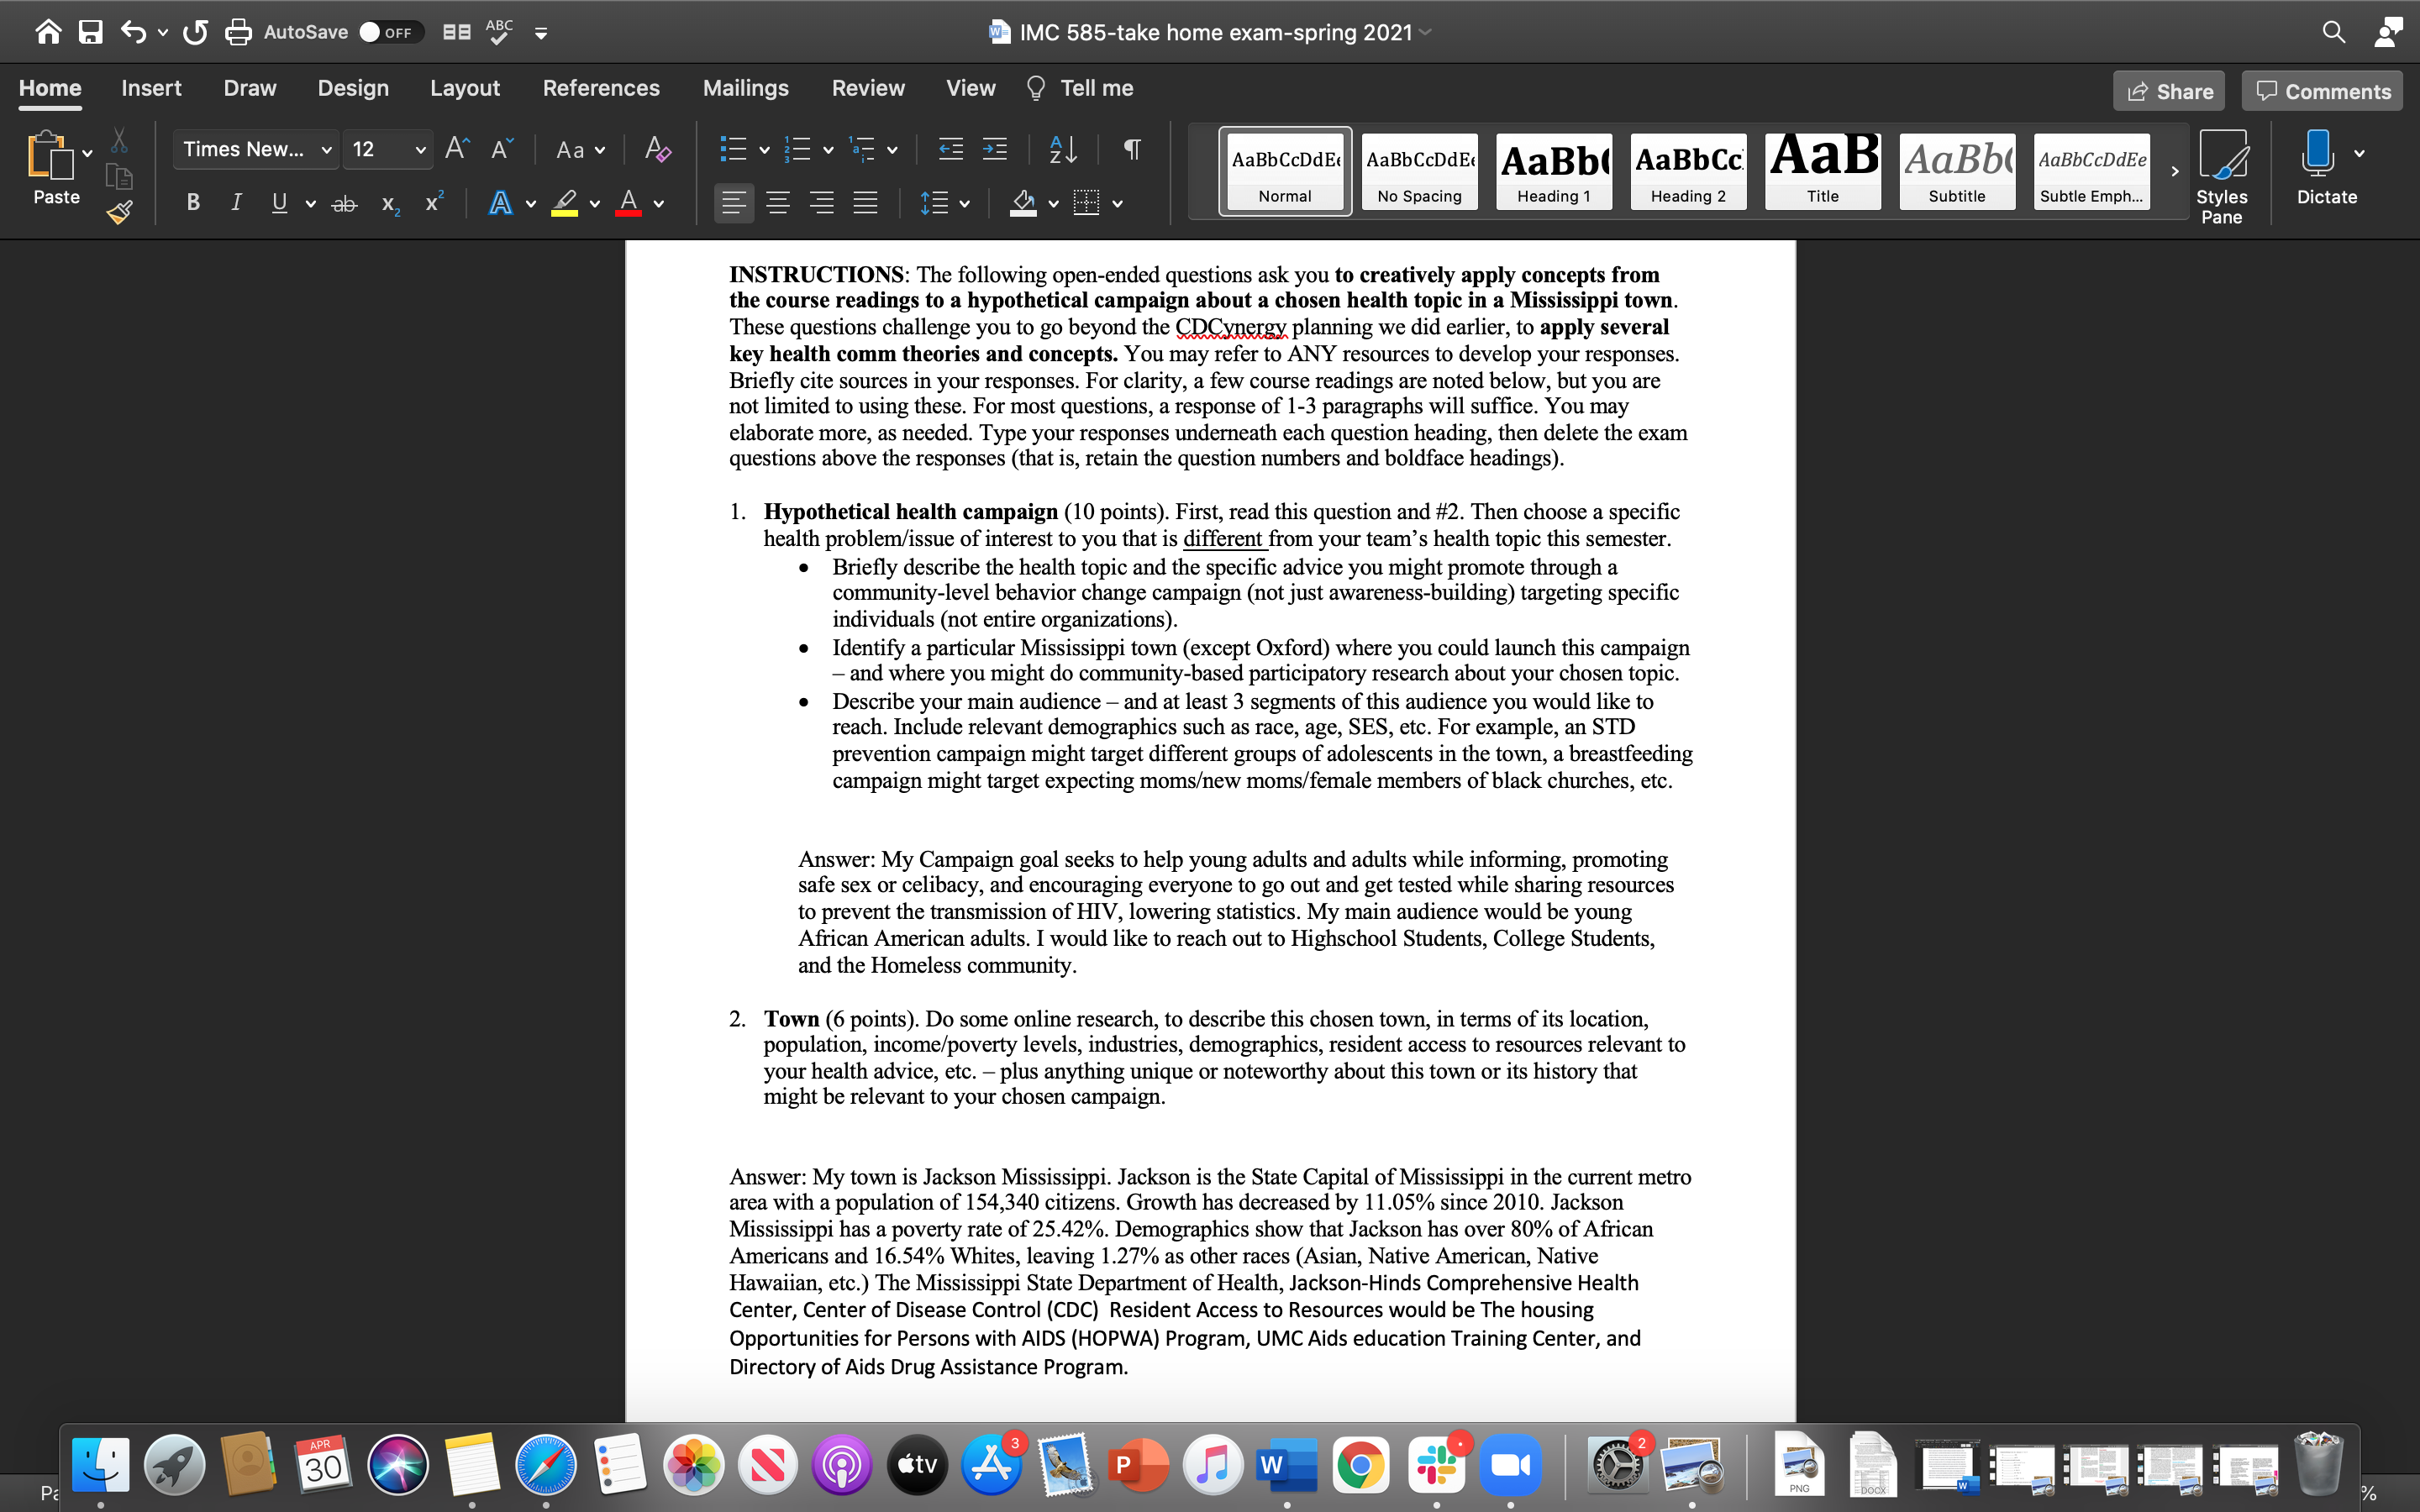Apply the Heading 1 style

coord(1554,171)
